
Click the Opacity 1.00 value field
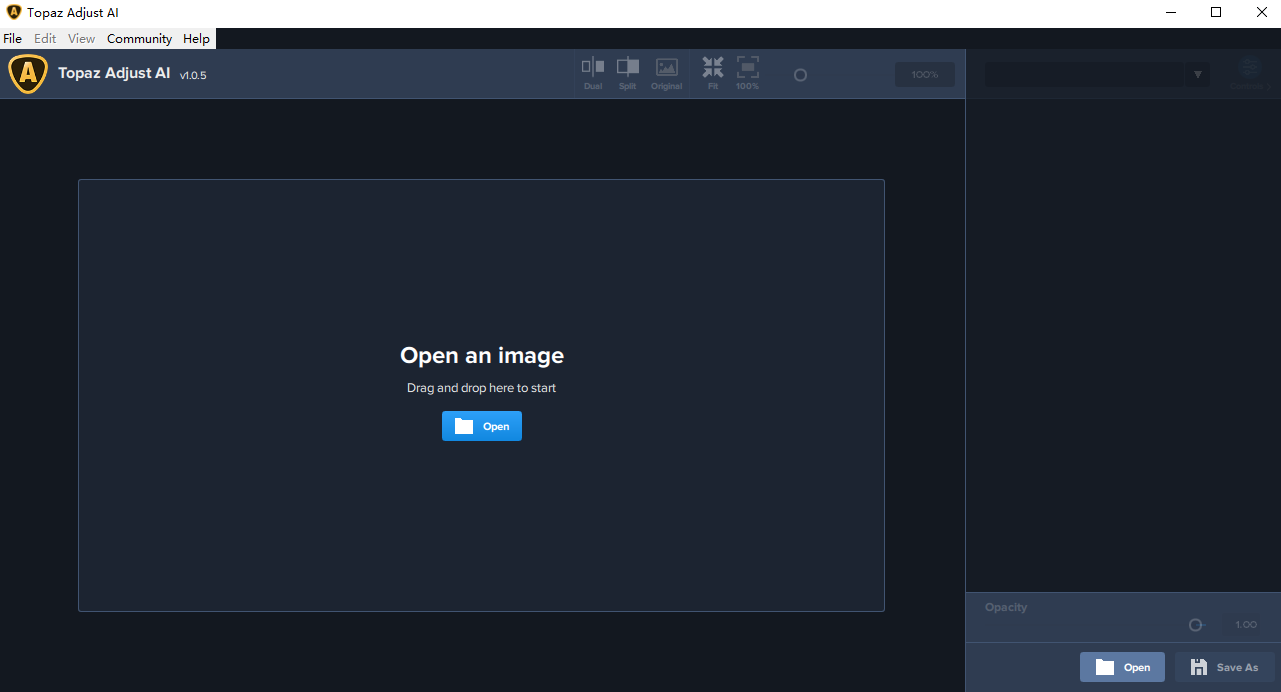pos(1246,625)
